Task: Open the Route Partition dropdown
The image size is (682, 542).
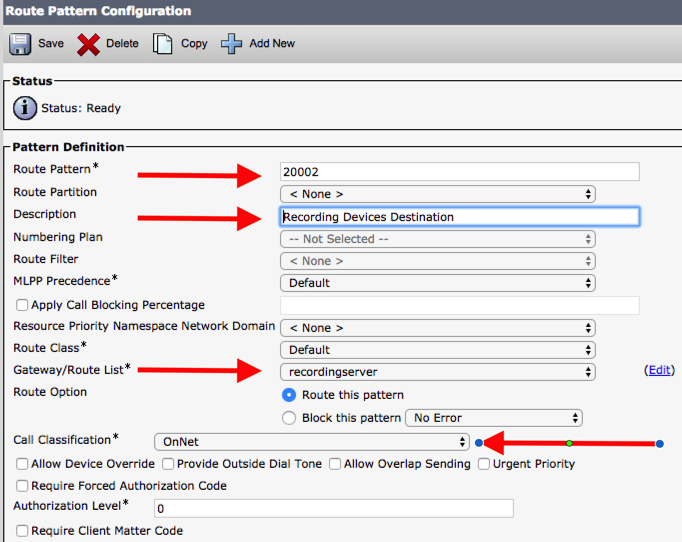Action: (437, 194)
